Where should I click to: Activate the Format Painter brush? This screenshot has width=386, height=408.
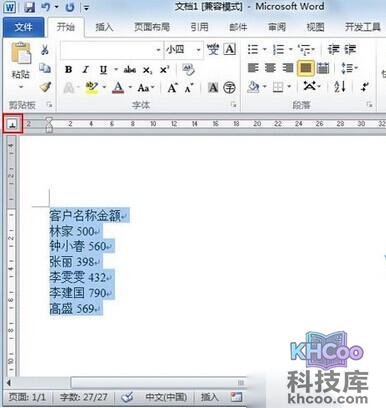coord(45,87)
